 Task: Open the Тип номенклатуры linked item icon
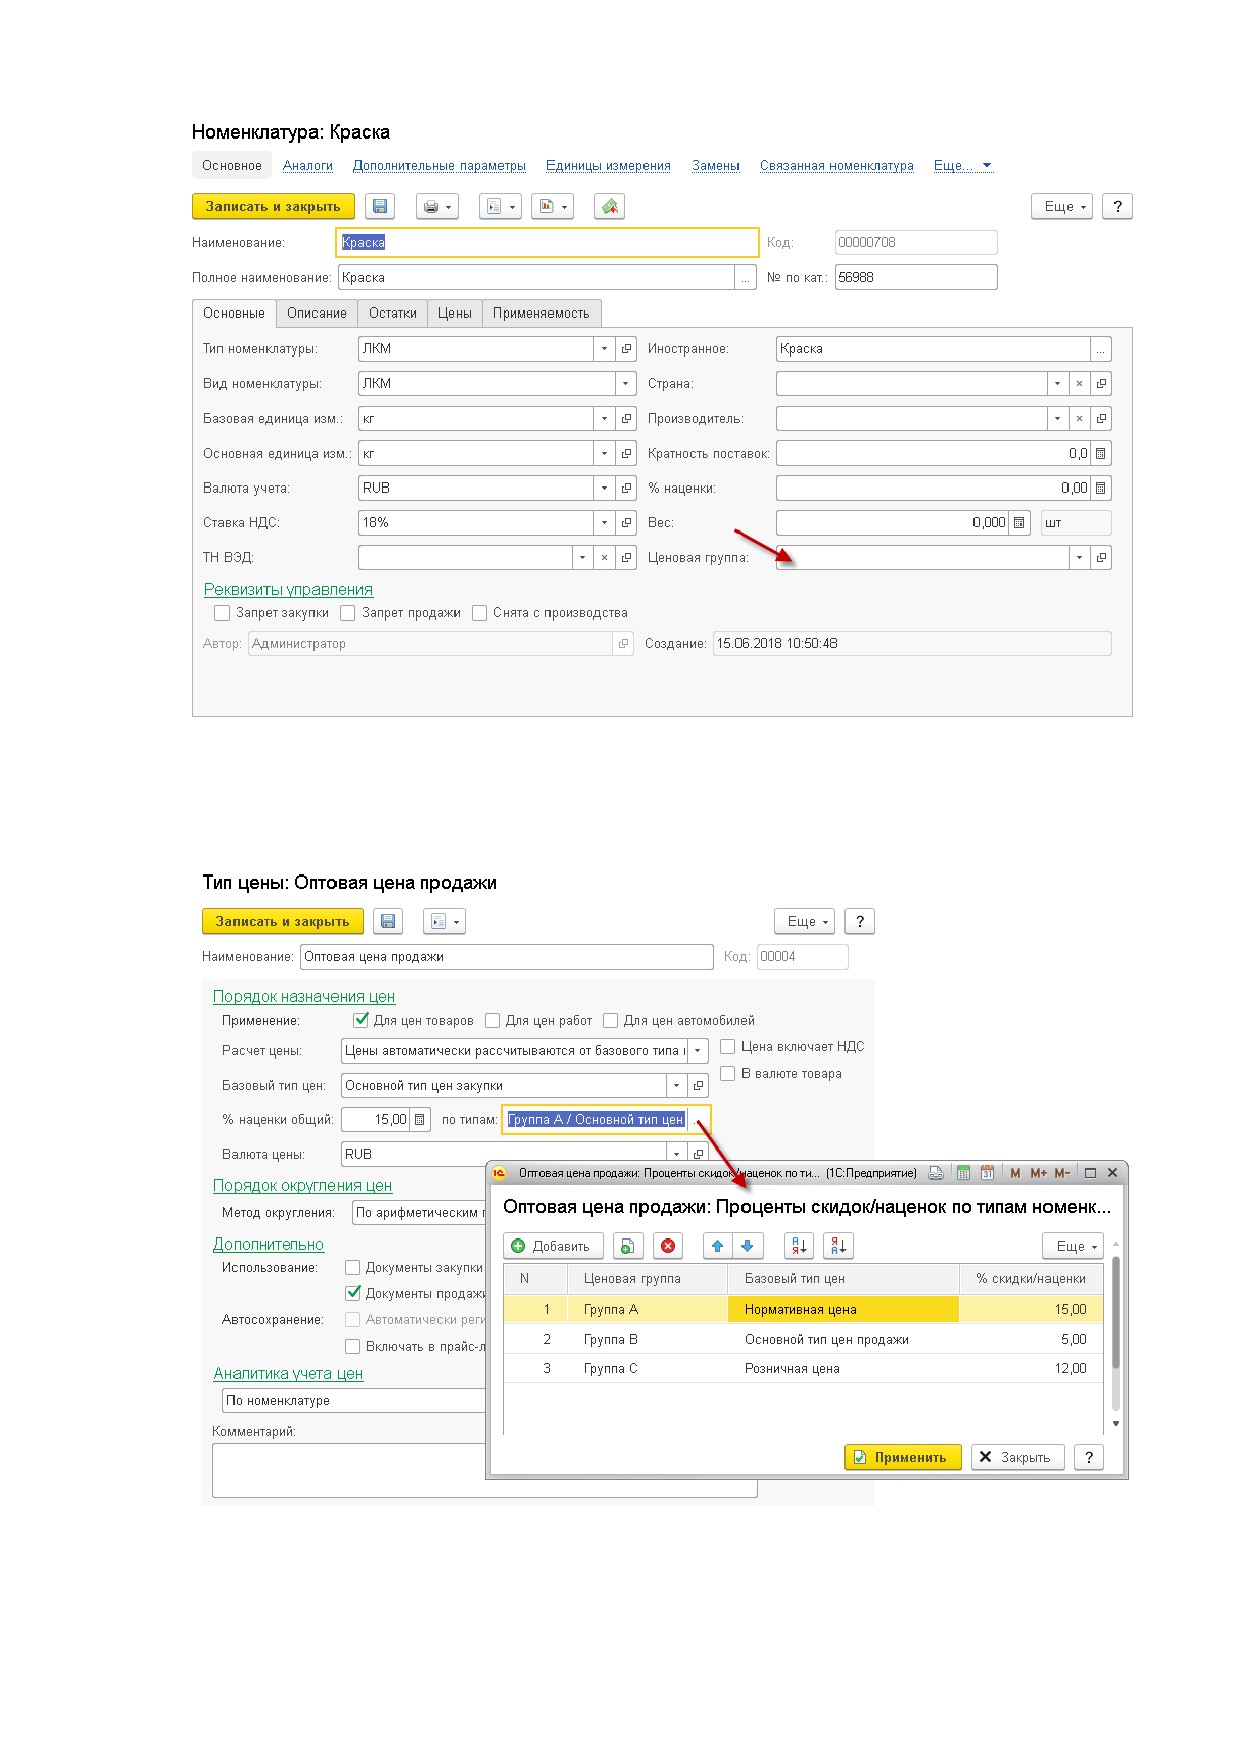click(x=626, y=349)
